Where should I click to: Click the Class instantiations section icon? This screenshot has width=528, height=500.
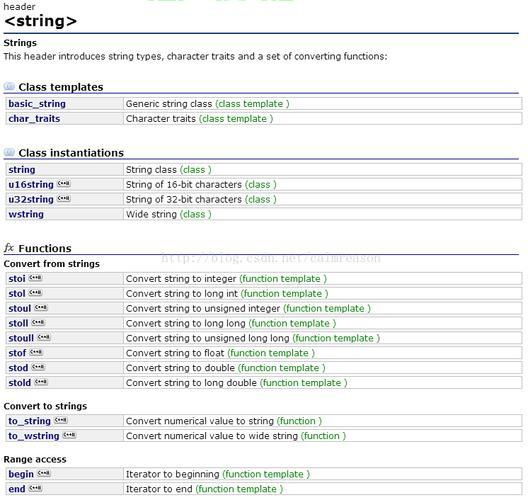(x=9, y=153)
